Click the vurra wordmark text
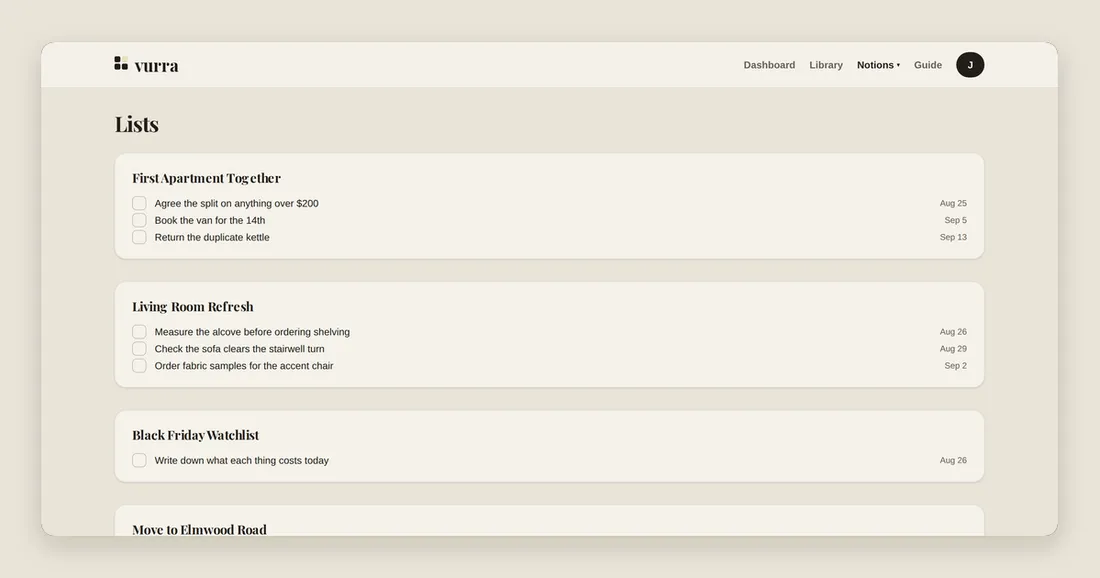The height and width of the screenshot is (578, 1100). click(156, 65)
